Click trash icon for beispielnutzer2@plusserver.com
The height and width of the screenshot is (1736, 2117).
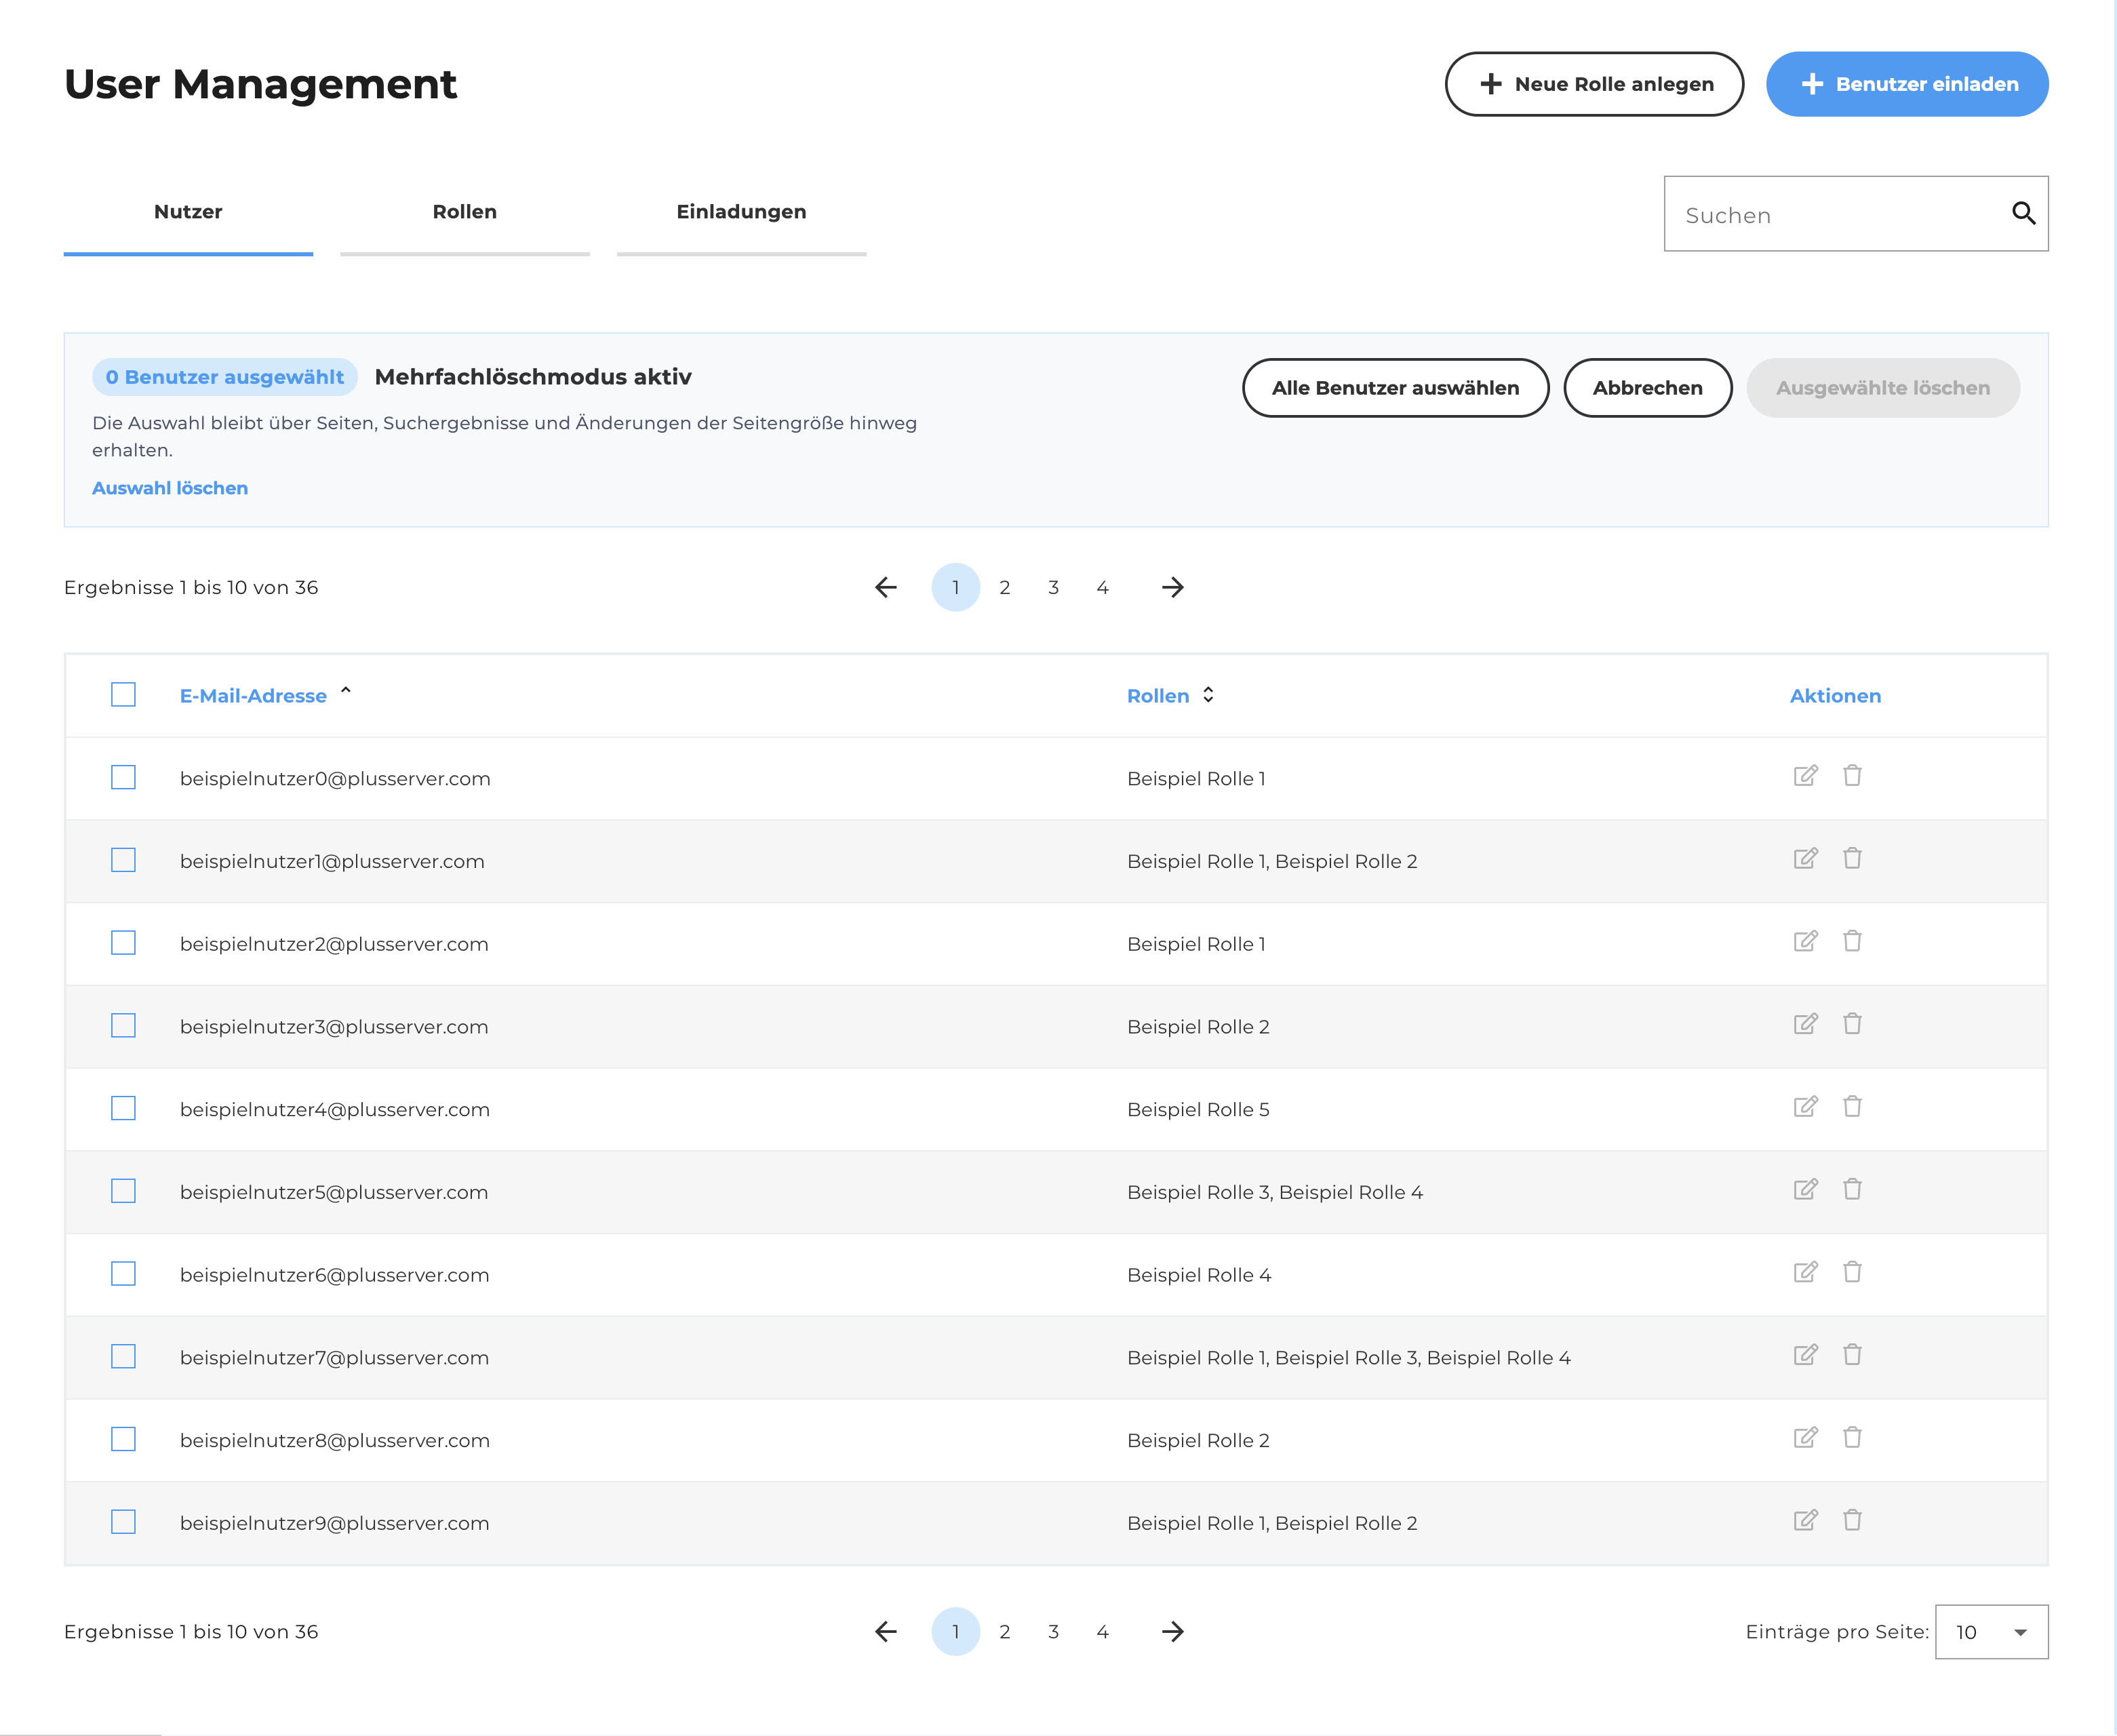coord(1852,941)
